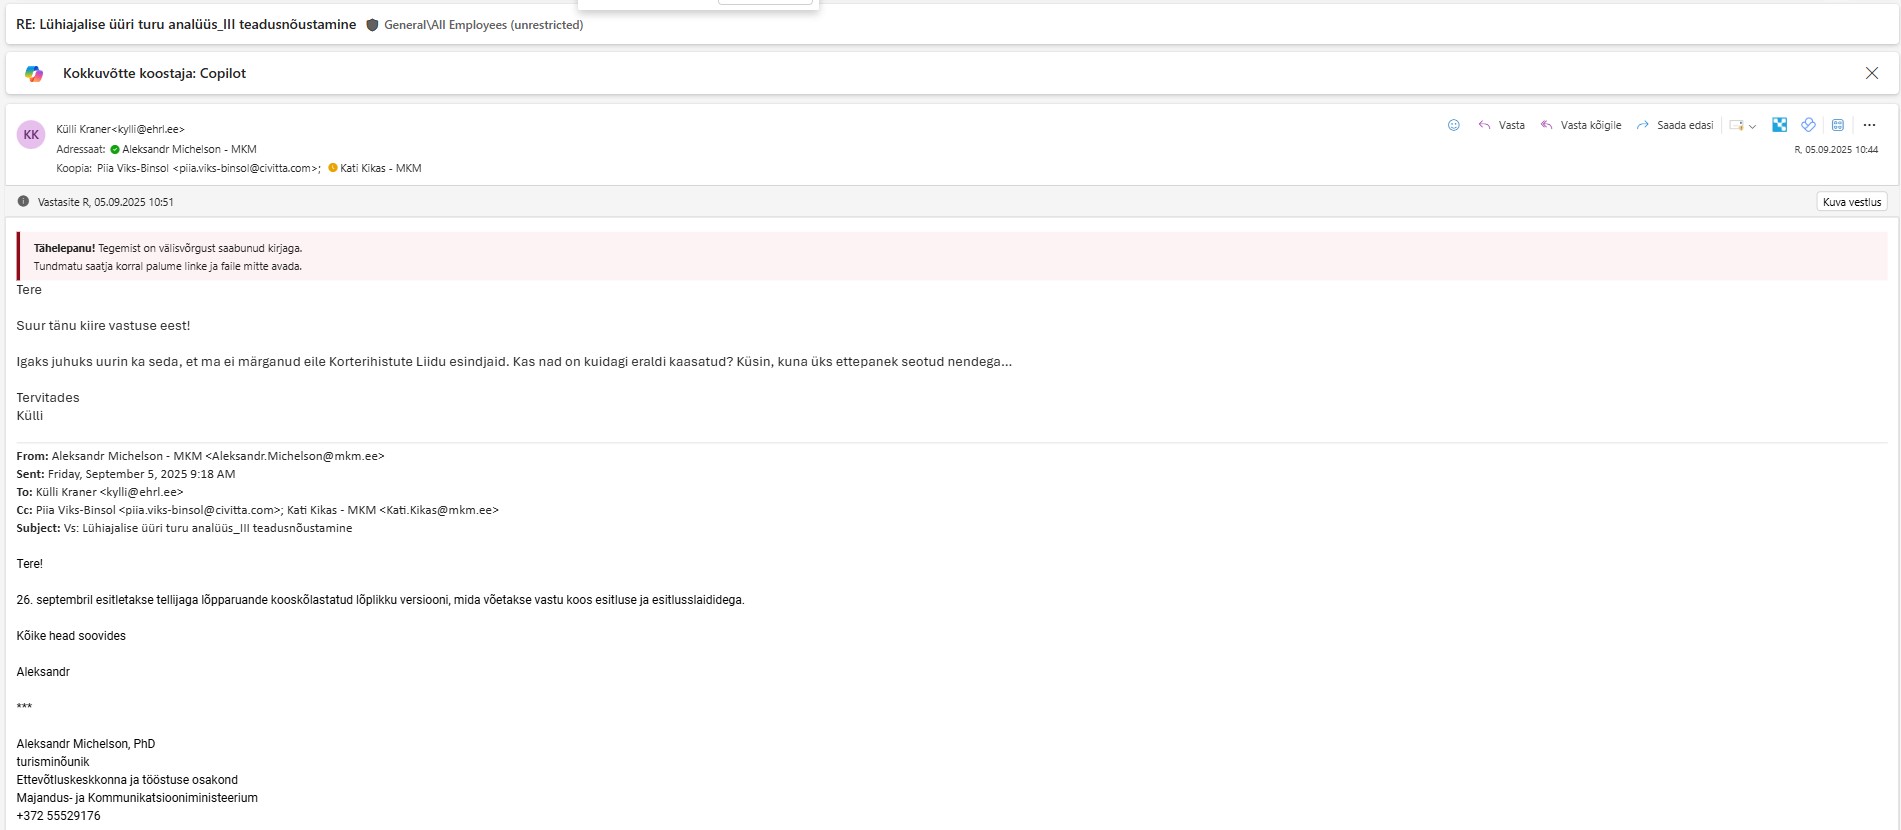Click the sensitivity label shield icon

372,25
